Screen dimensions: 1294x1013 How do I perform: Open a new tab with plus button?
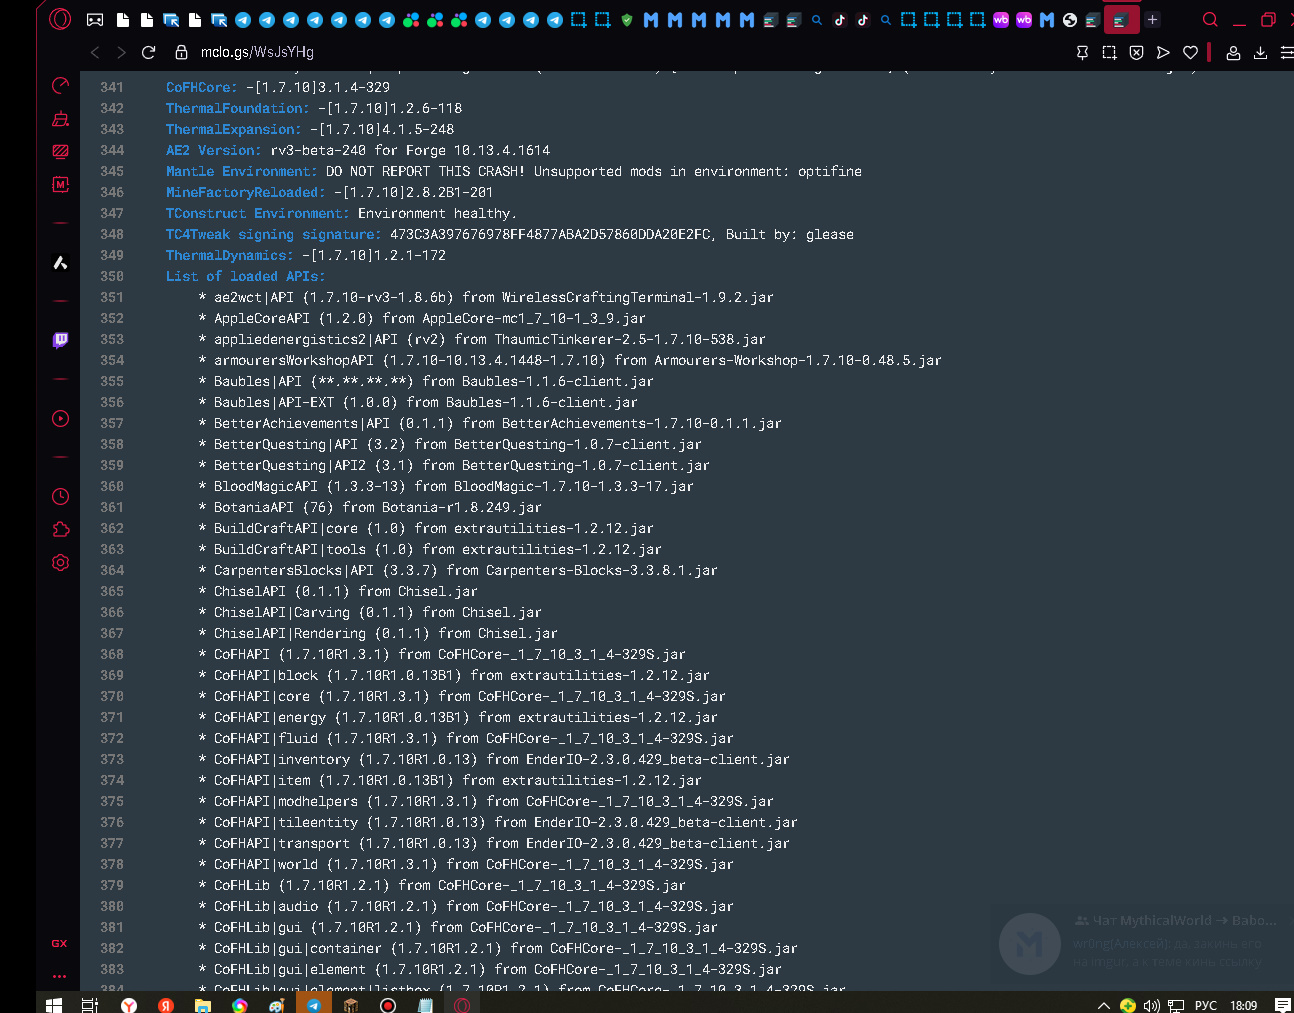coord(1153,19)
